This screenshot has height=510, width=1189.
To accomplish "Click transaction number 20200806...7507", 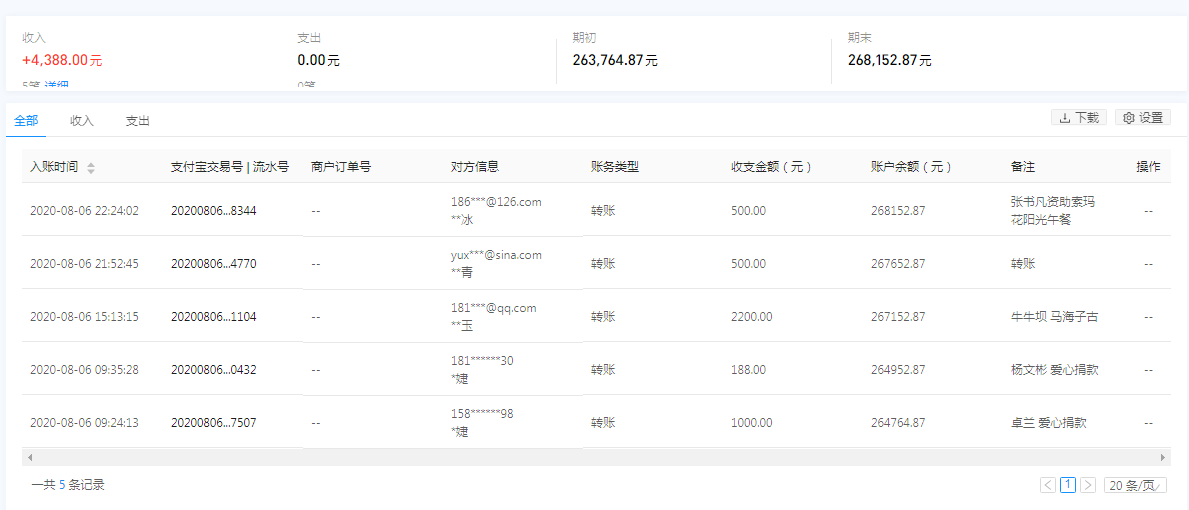I will click(x=213, y=423).
